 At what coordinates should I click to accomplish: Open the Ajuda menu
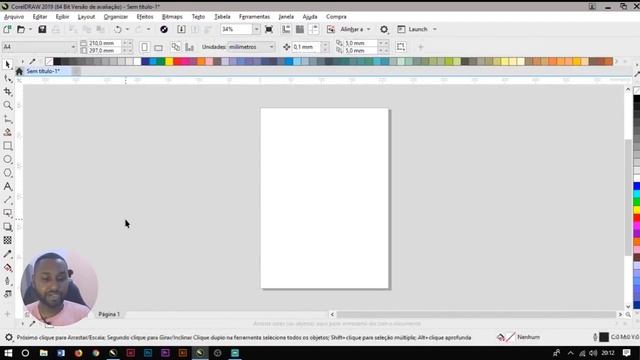(x=310, y=16)
